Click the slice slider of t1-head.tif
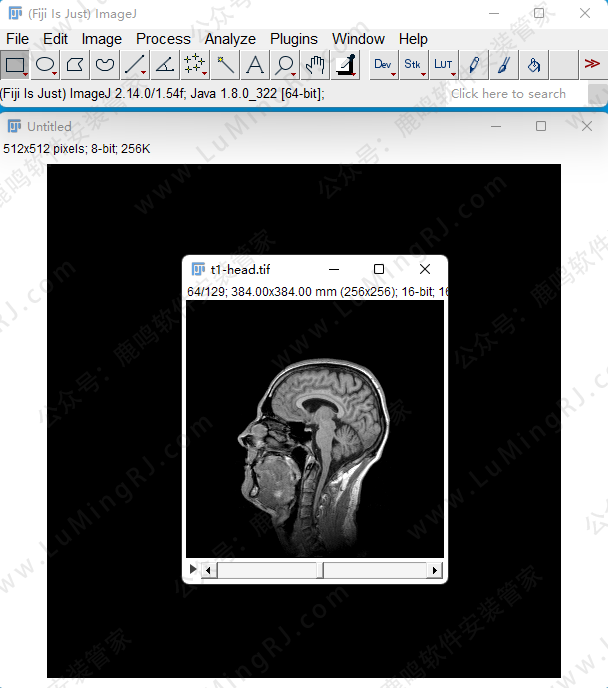The image size is (608, 688). coord(321,570)
